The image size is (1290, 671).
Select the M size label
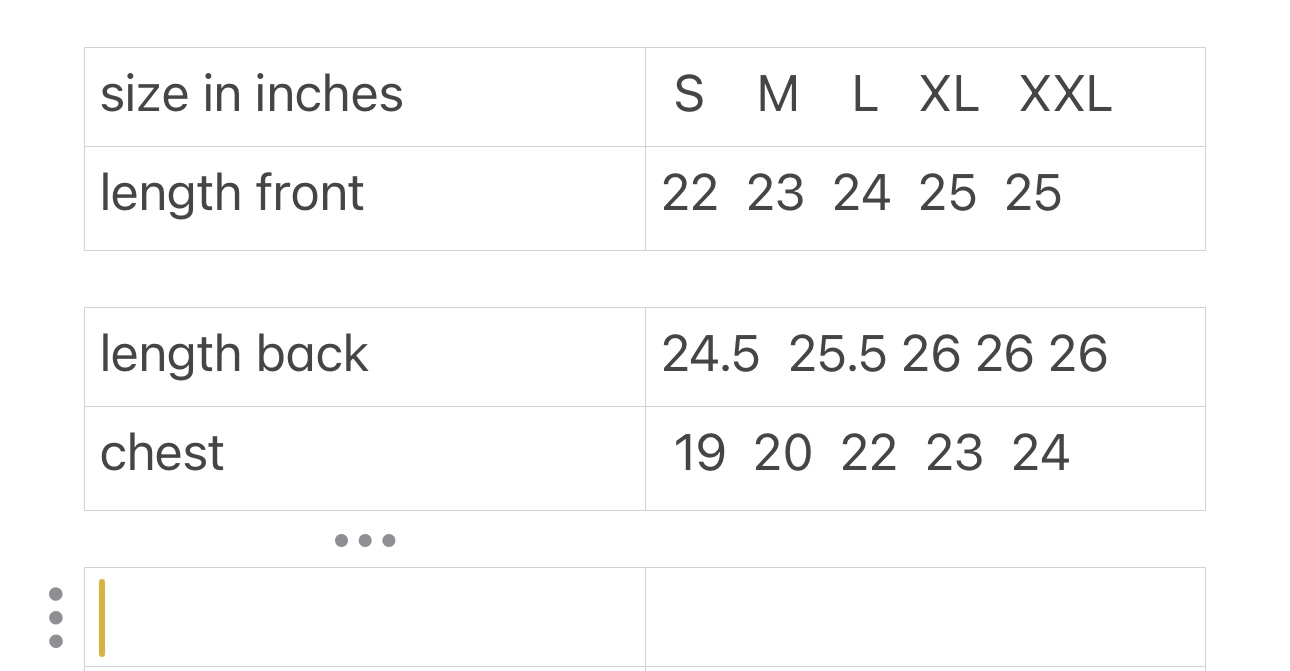[x=778, y=96]
